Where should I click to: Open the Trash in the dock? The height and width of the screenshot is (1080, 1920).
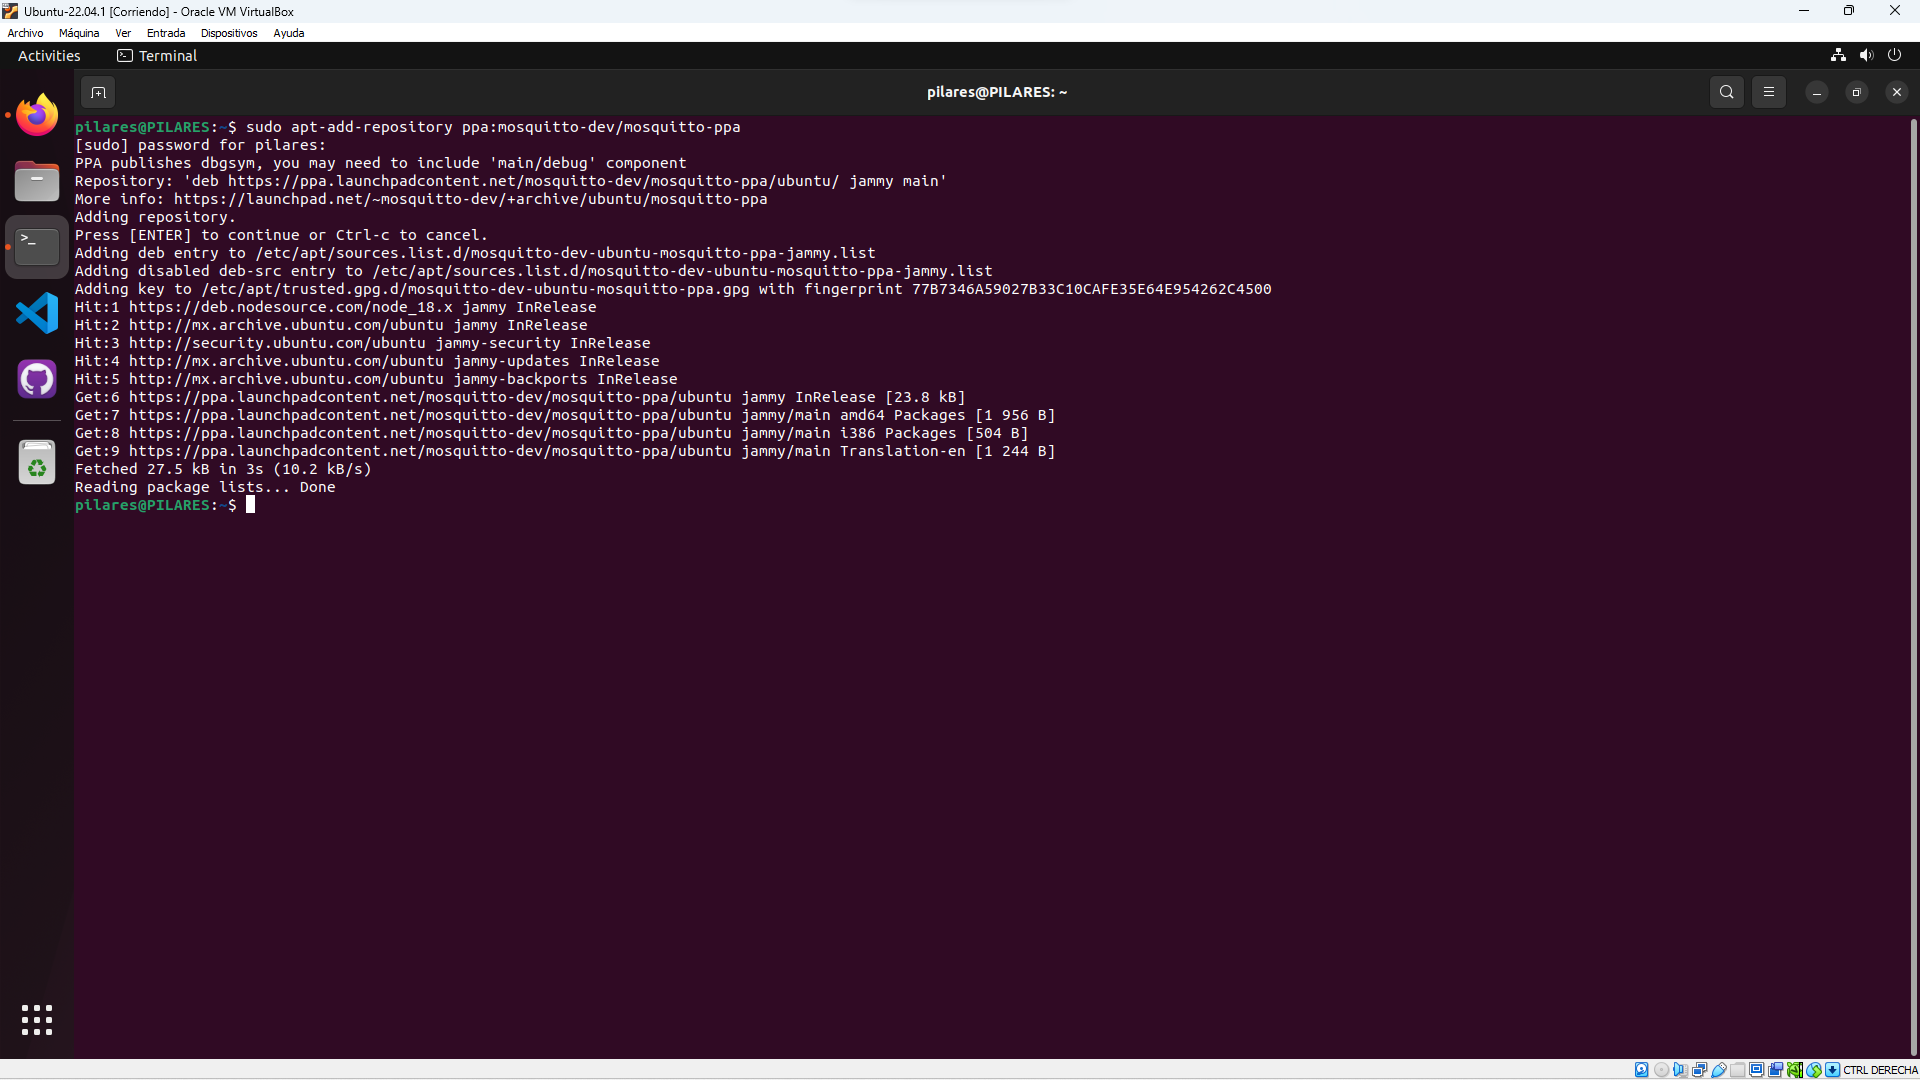pyautogui.click(x=37, y=464)
